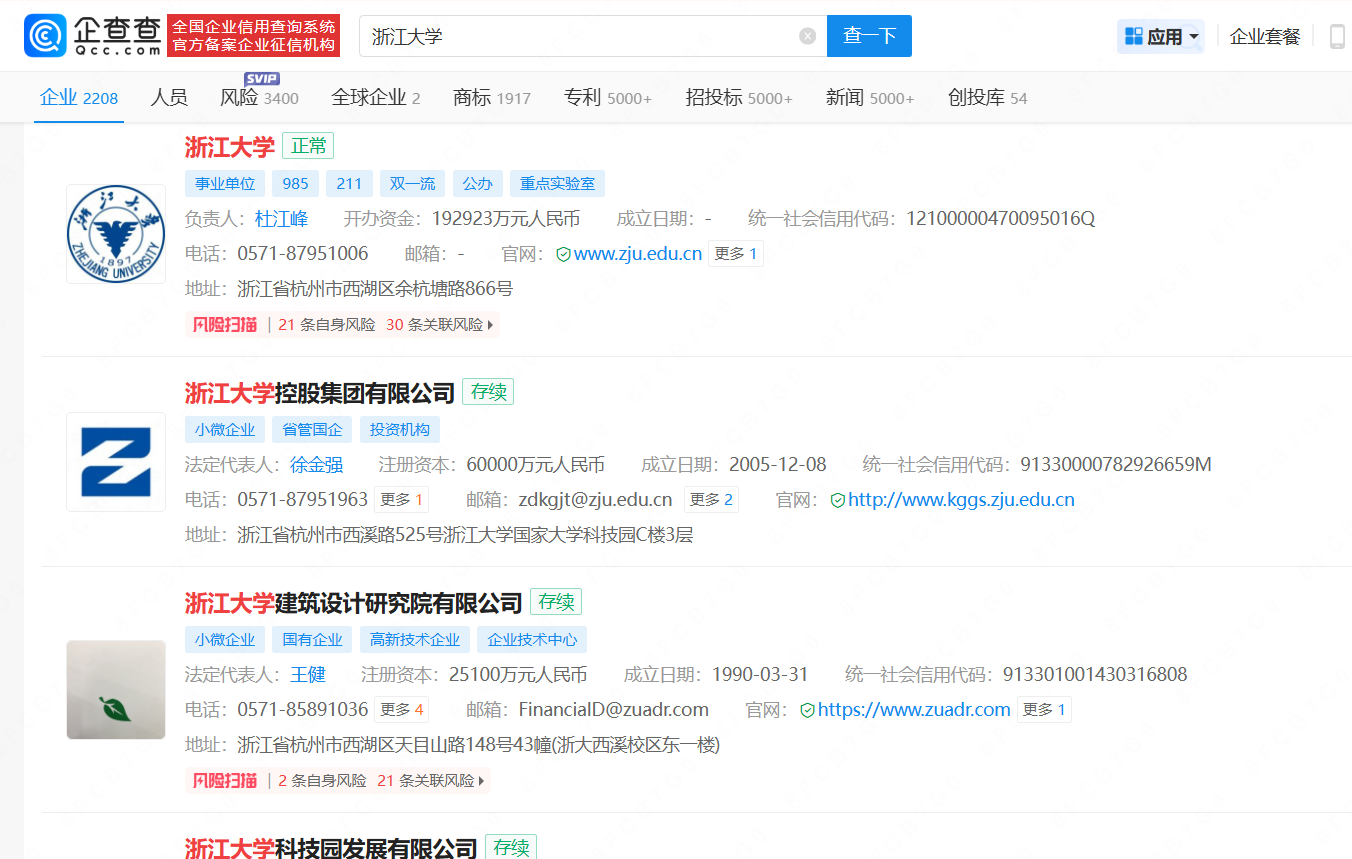
Task: Click the 查一下 search button
Action: (x=869, y=36)
